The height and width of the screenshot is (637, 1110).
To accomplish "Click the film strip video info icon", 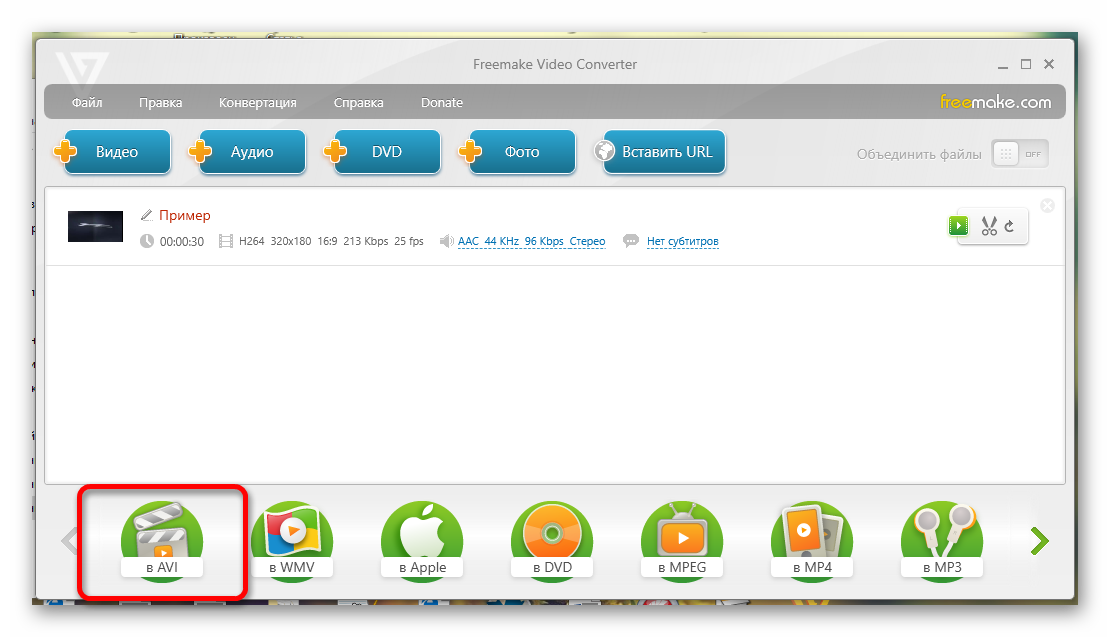I will click(x=226, y=241).
